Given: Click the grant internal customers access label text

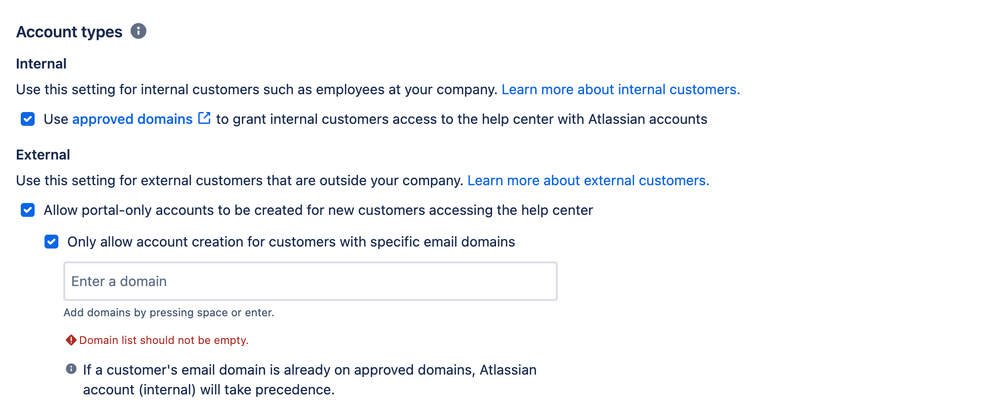Looking at the screenshot, I should click(462, 119).
